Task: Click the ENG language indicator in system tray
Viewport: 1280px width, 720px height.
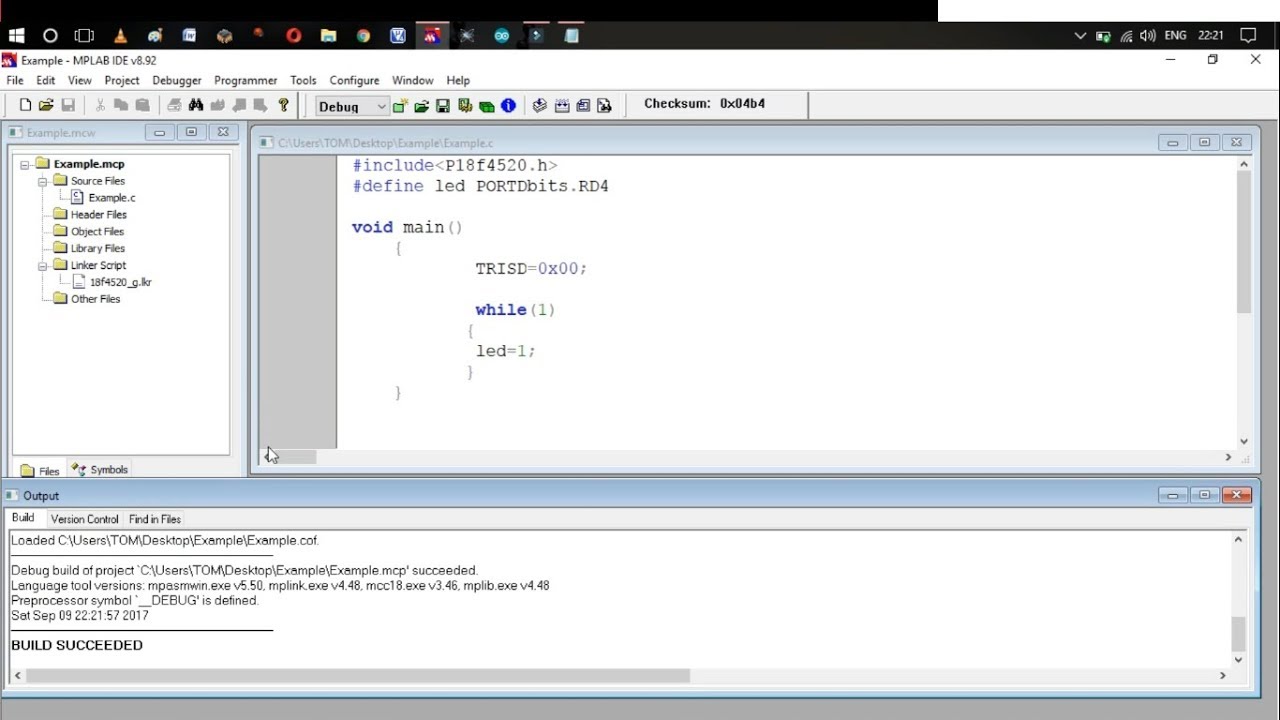Action: coord(1176,35)
